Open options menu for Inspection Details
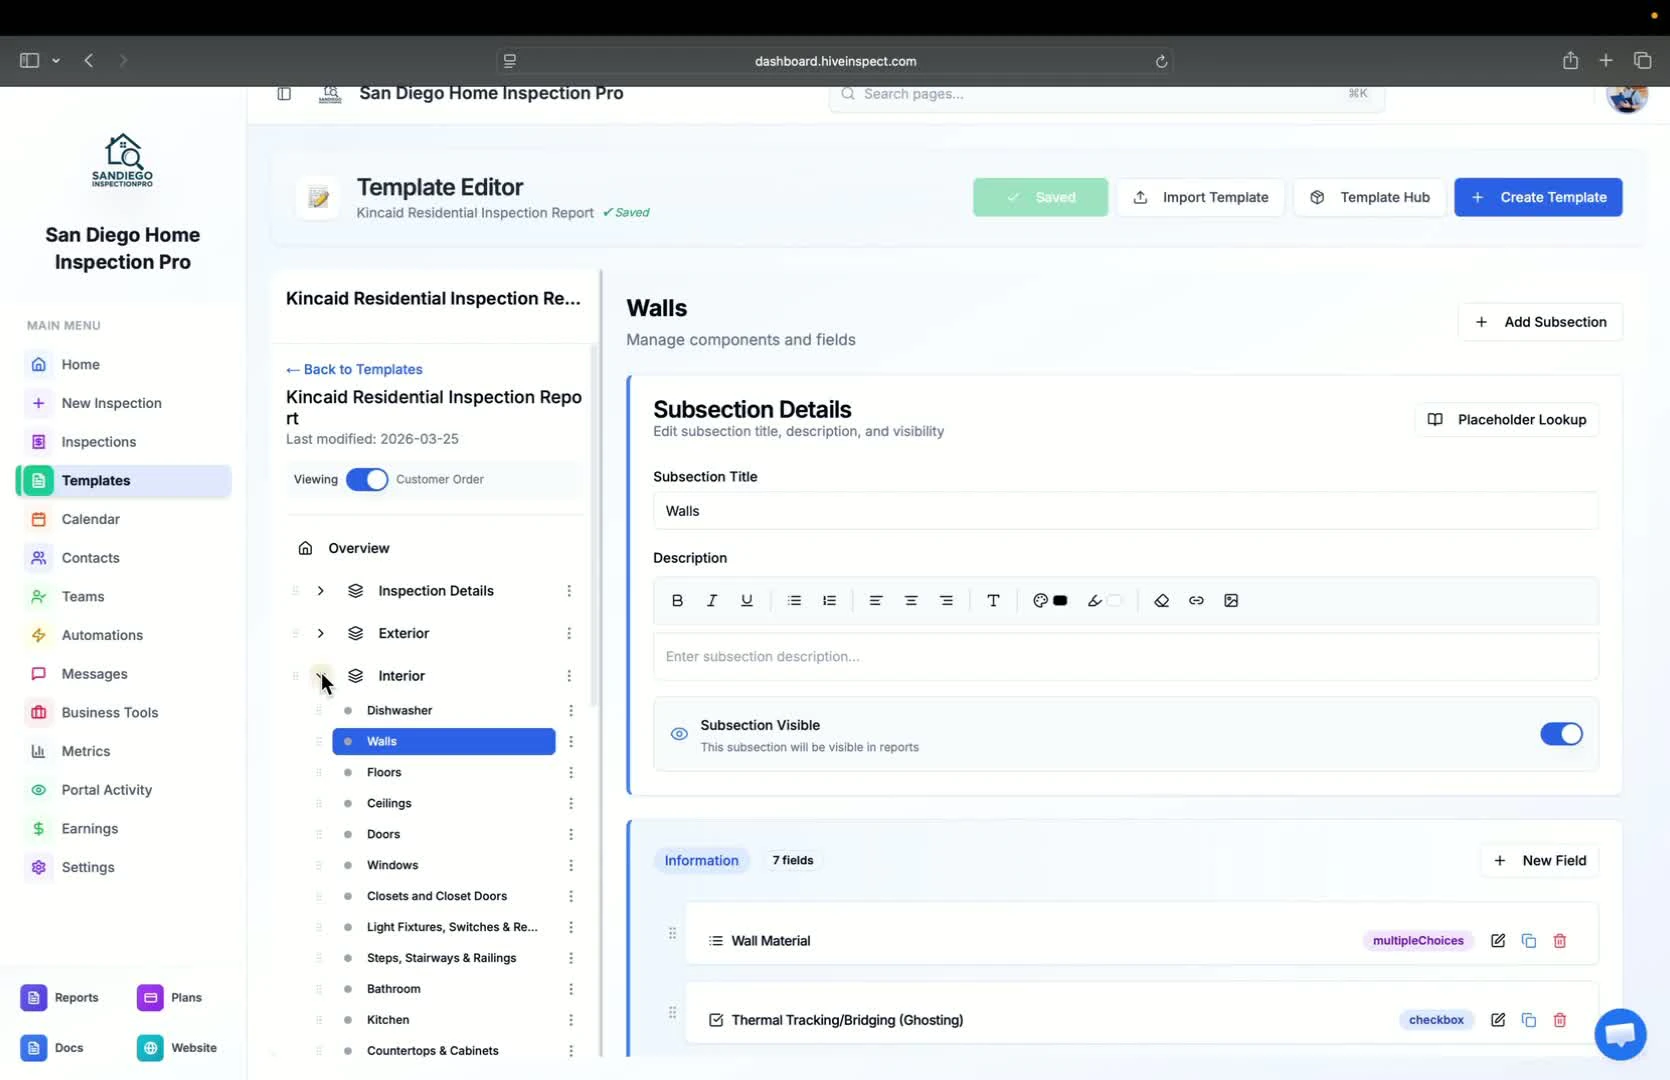Screen dimensions: 1670x1080 pyautogui.click(x=569, y=591)
